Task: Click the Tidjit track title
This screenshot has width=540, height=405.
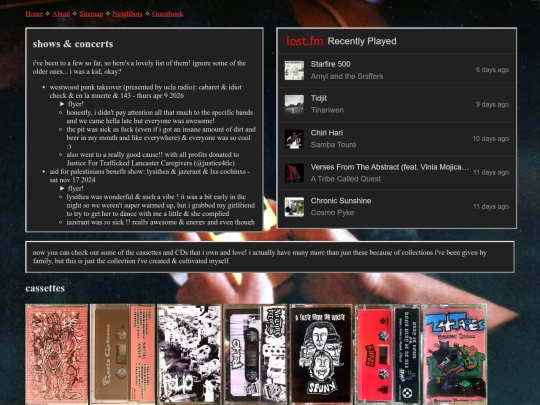Action: pyautogui.click(x=319, y=98)
